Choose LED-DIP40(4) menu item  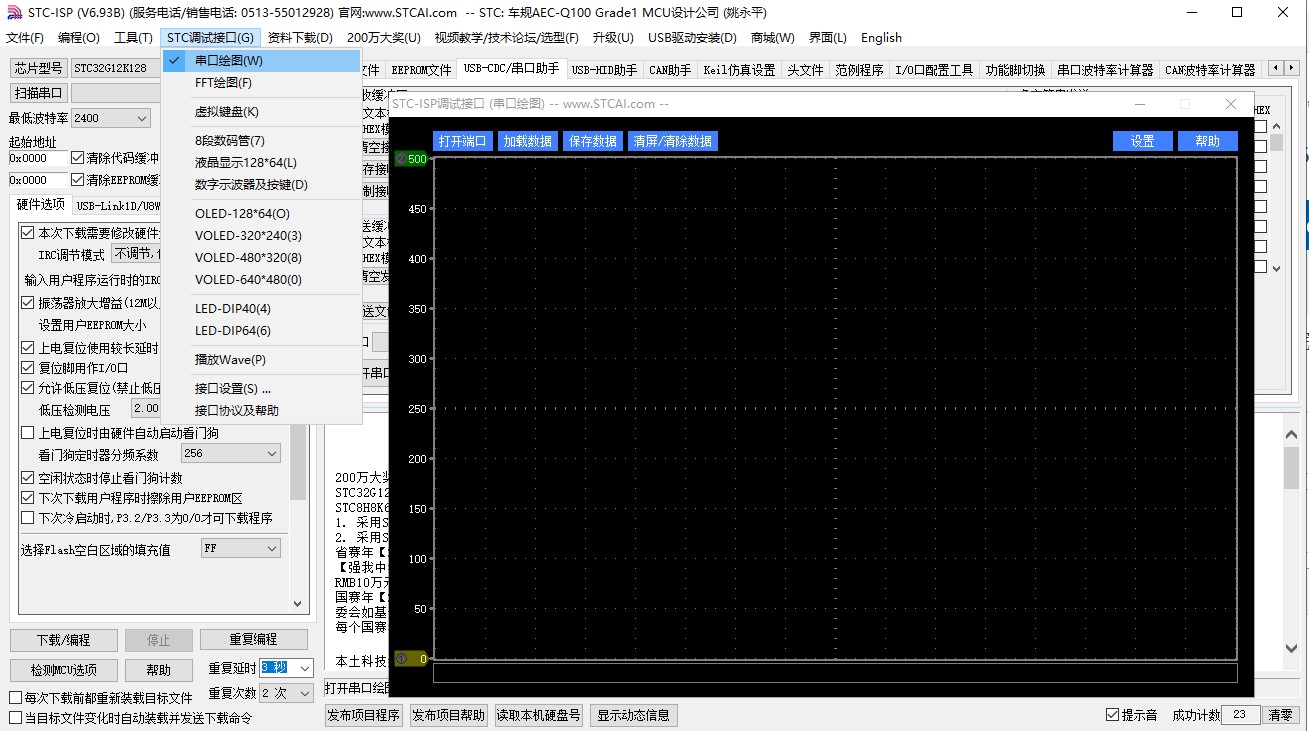232,309
